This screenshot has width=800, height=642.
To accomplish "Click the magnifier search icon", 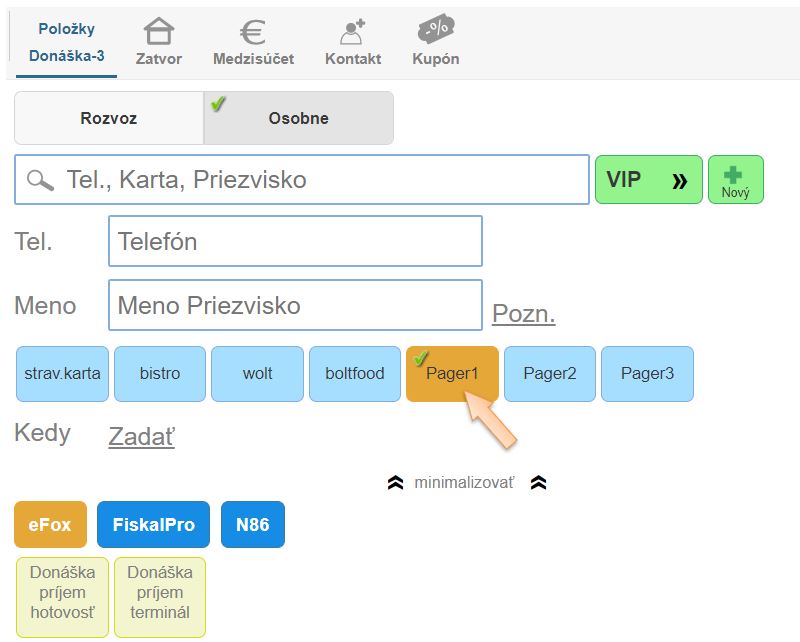I will (41, 180).
